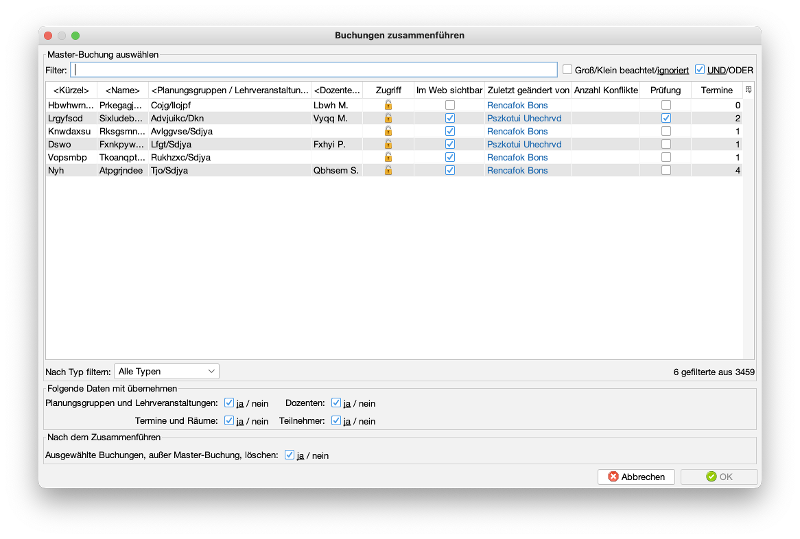The width and height of the screenshot is (800, 539).
Task: Click the Abbrechen button
Action: tap(636, 477)
